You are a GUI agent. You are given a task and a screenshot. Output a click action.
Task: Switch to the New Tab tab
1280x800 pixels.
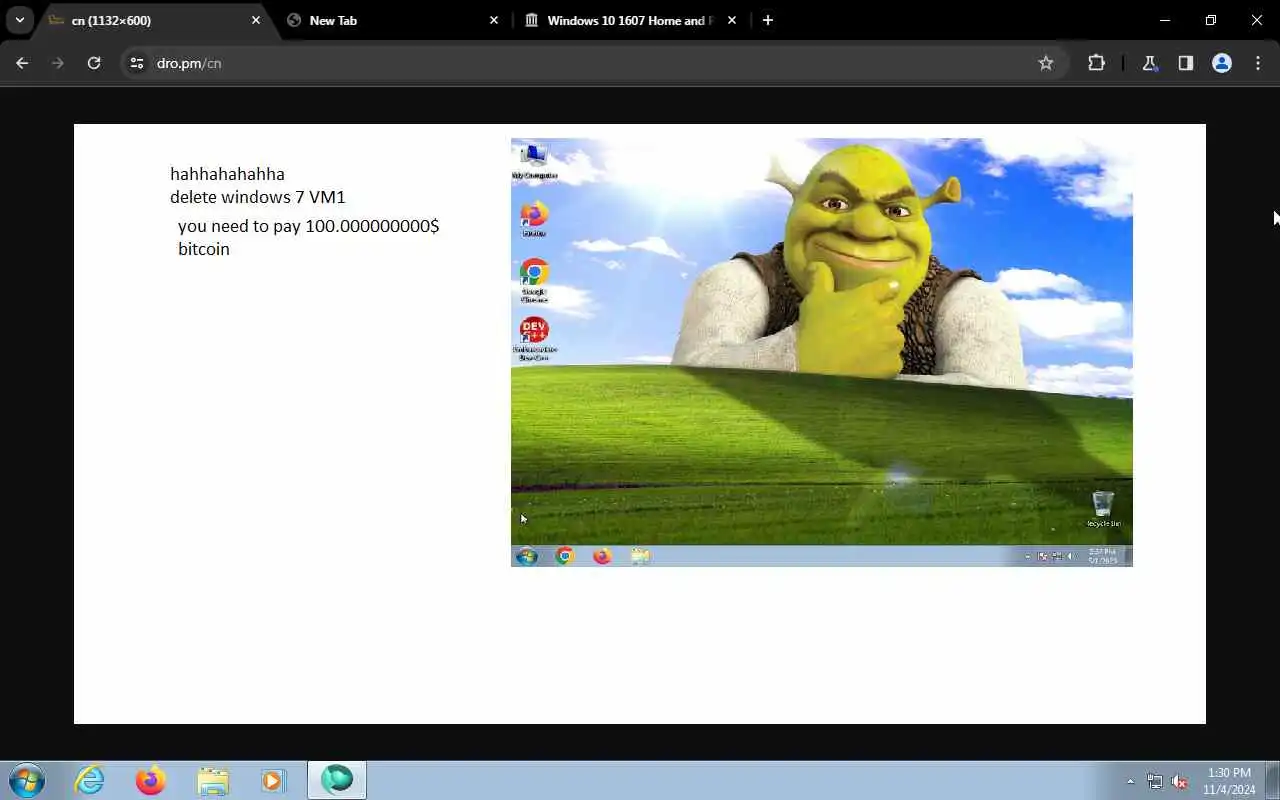[x=392, y=20]
